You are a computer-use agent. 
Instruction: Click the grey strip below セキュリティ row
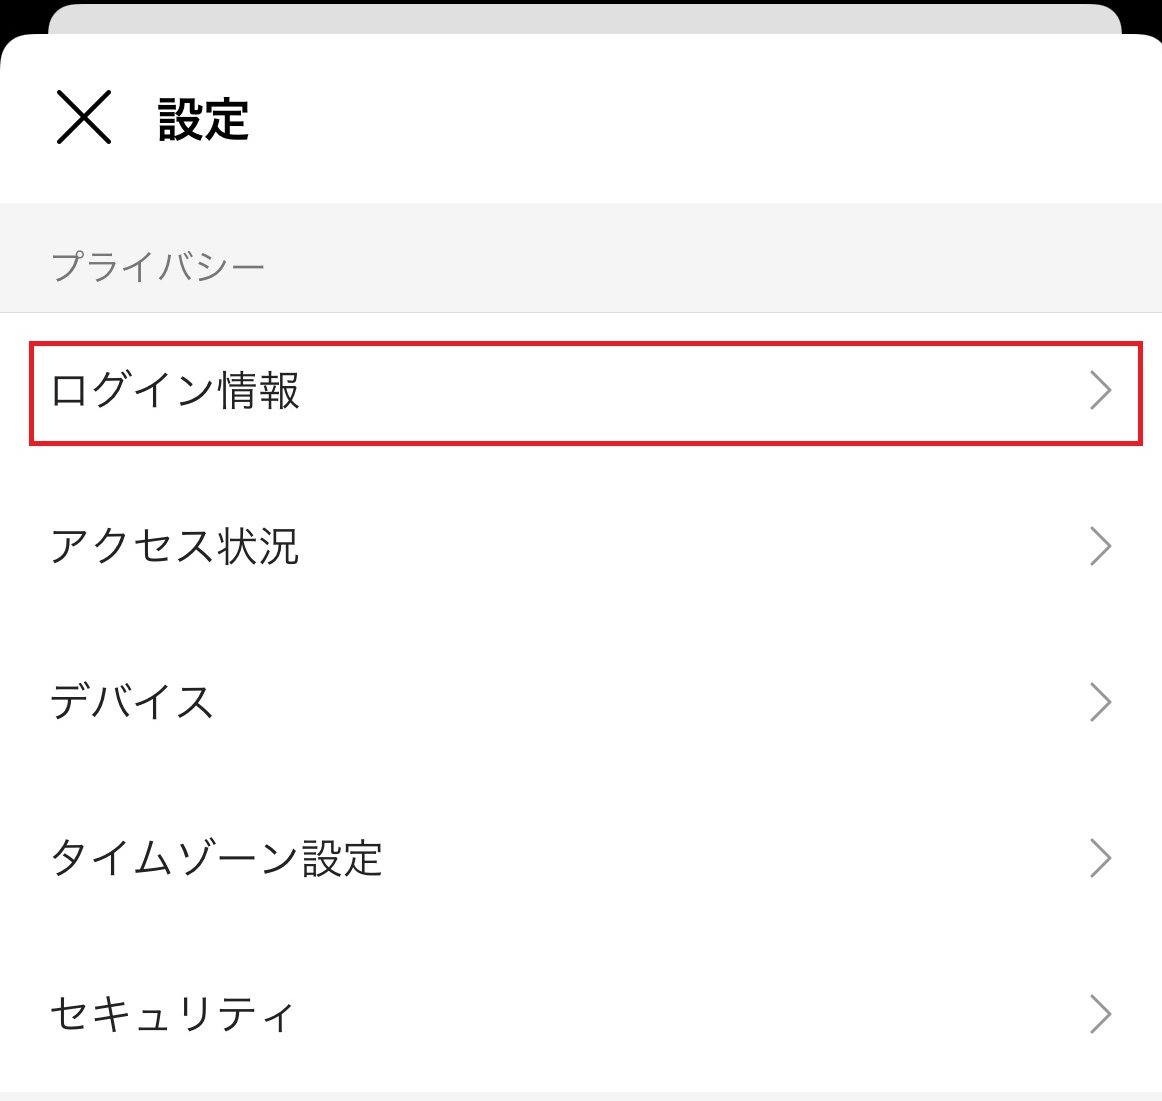pos(580,1095)
